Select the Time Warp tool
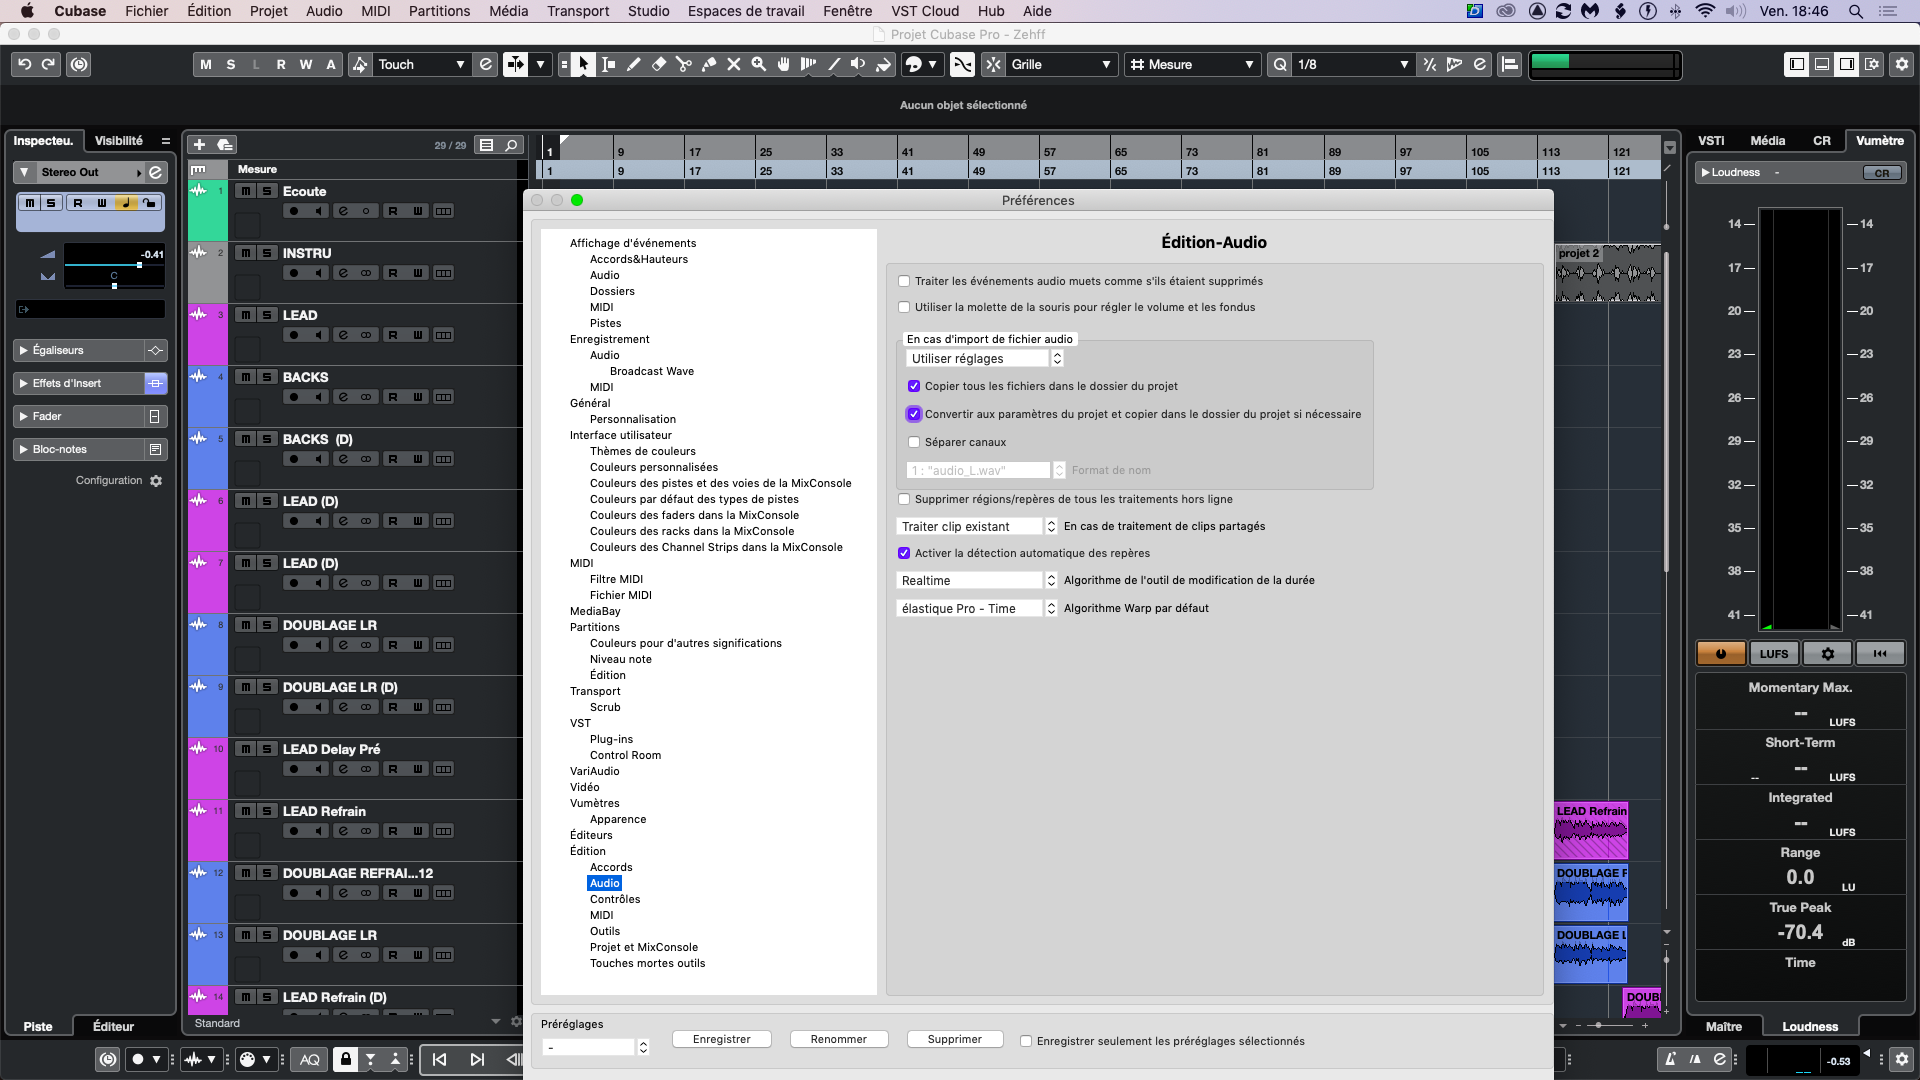This screenshot has width=1920, height=1080. pos(808,64)
